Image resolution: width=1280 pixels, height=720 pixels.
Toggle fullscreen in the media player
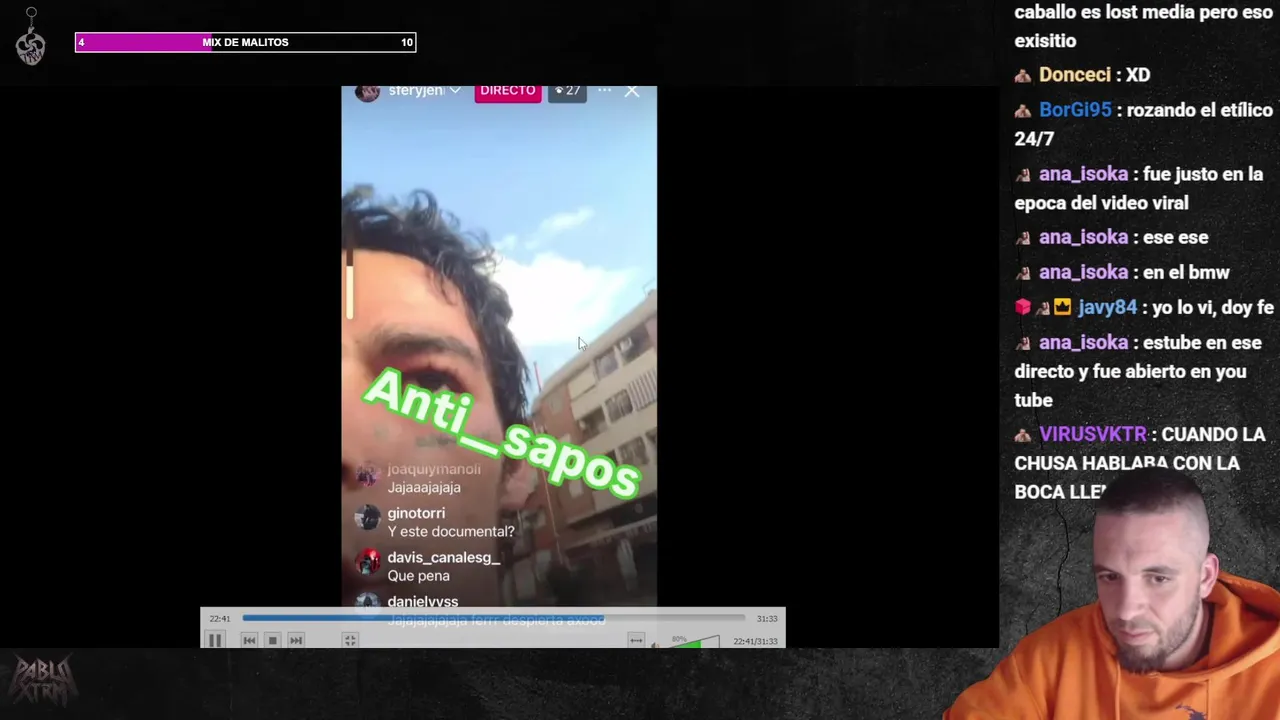(350, 640)
